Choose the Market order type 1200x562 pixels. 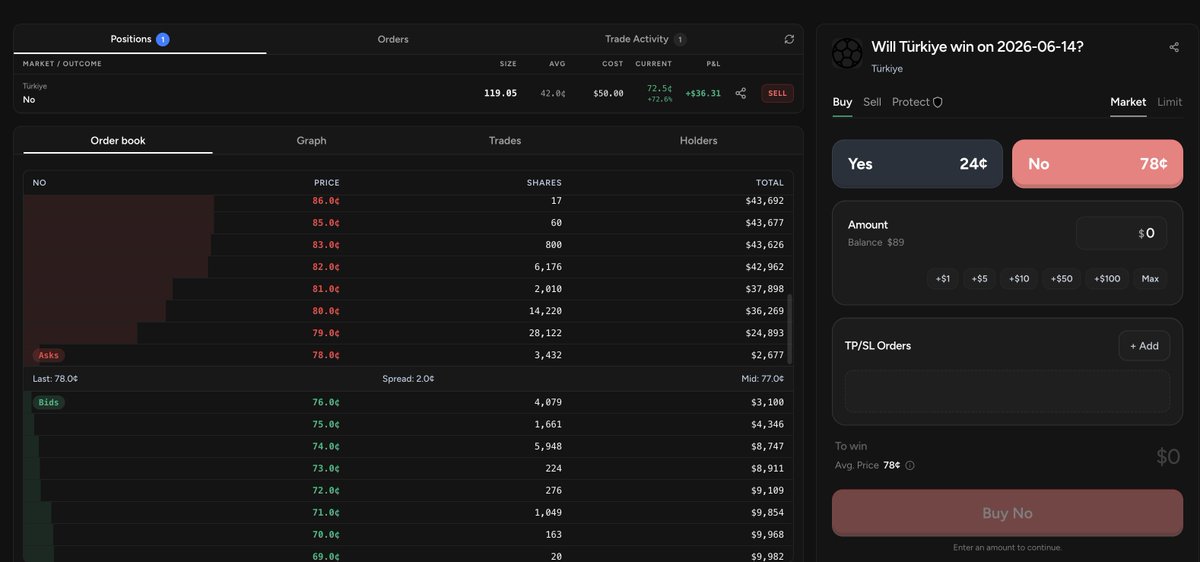(x=1128, y=102)
